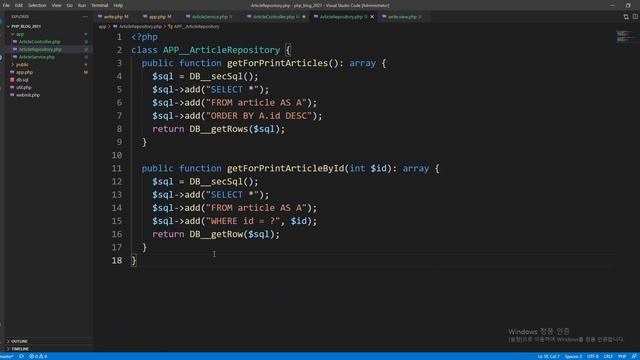This screenshot has width=640, height=360.
Task: Switch to the ArticleService.php editor tab
Action: [209, 17]
